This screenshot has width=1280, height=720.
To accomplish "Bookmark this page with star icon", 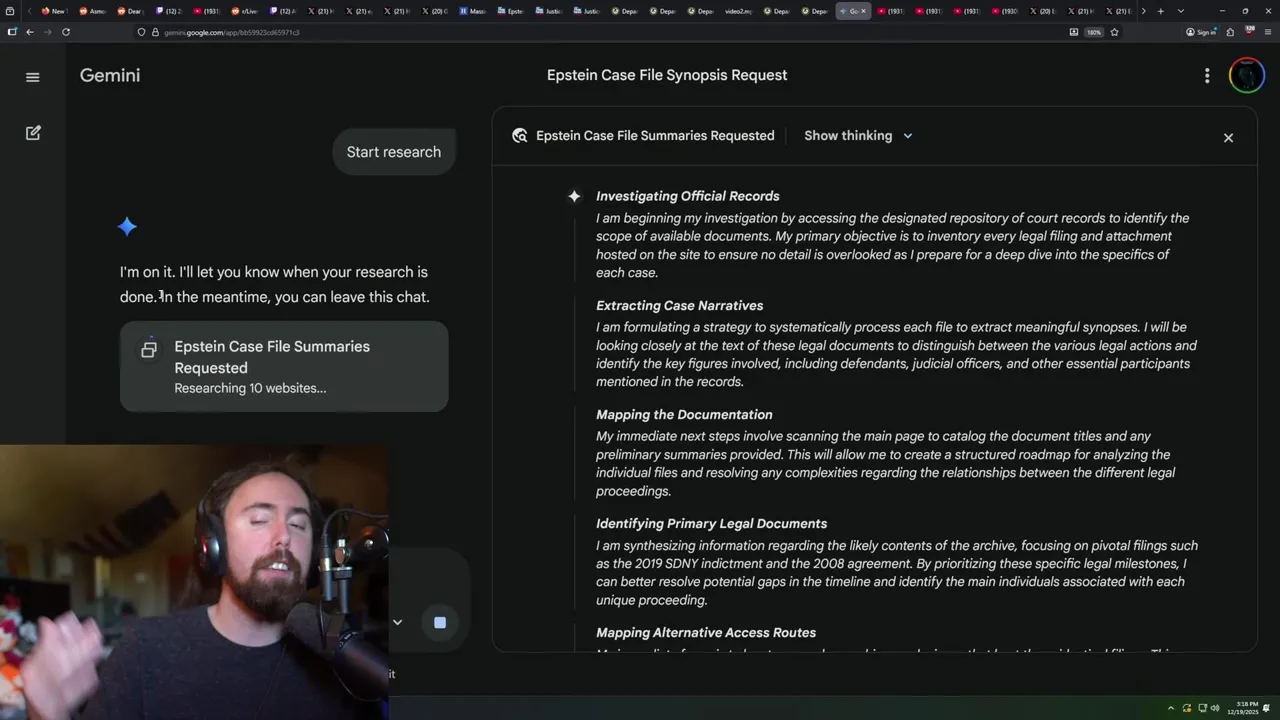I will [x=1114, y=32].
